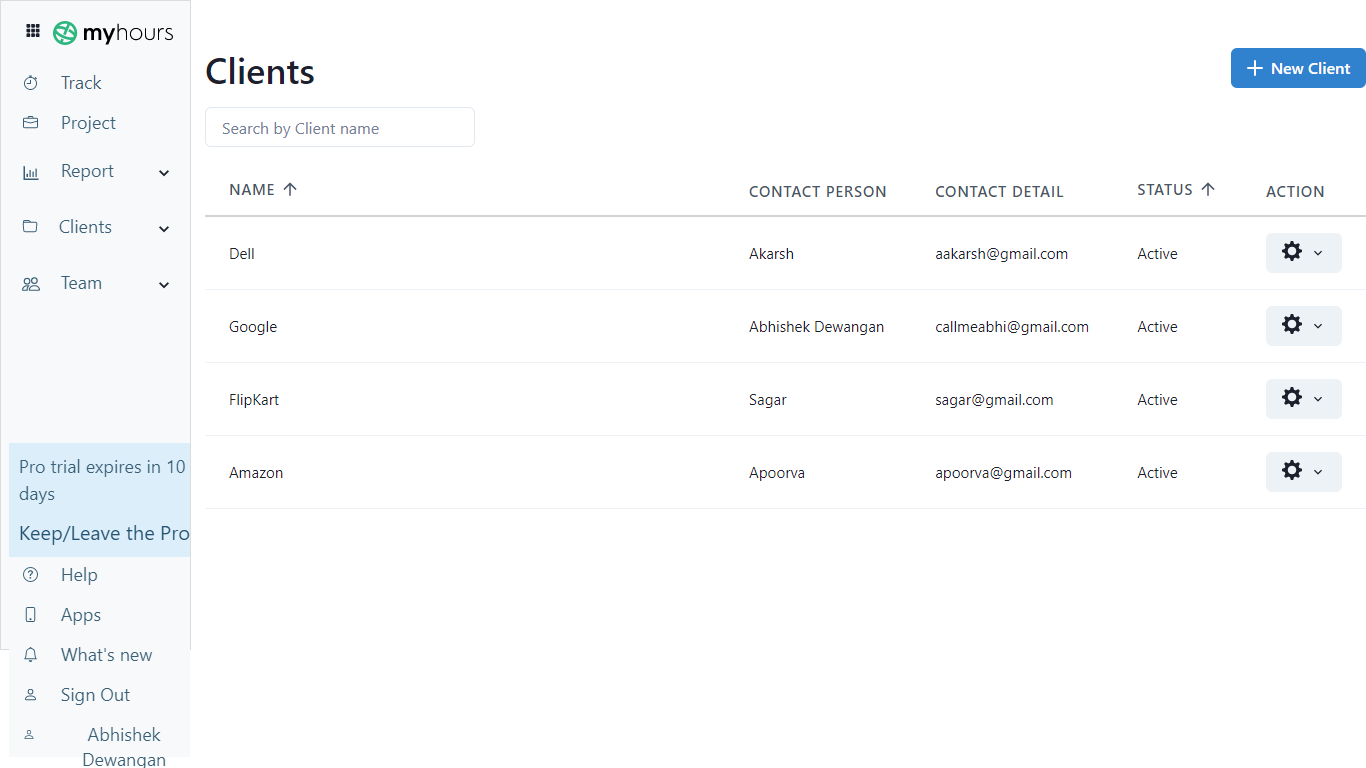This screenshot has height=768, width=1366.
Task: Click the Status column sort arrow
Action: click(x=1208, y=189)
